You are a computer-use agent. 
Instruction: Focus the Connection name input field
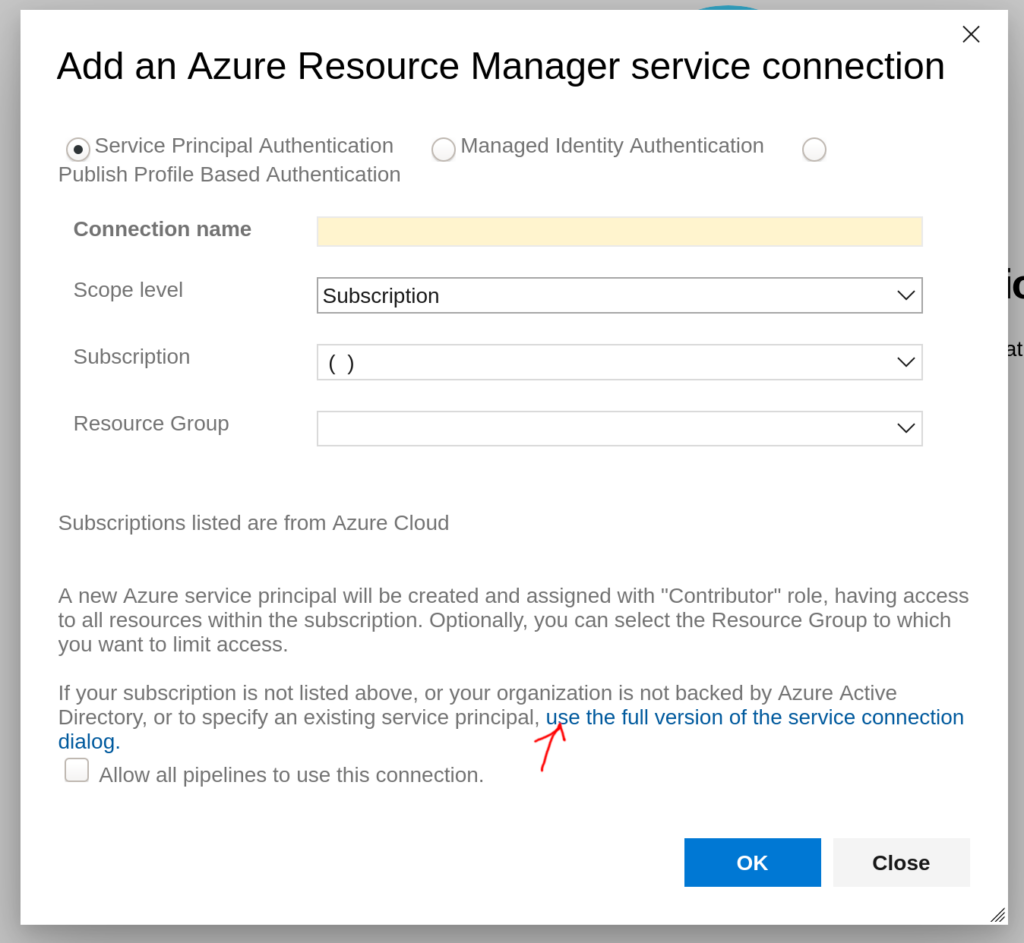[619, 231]
